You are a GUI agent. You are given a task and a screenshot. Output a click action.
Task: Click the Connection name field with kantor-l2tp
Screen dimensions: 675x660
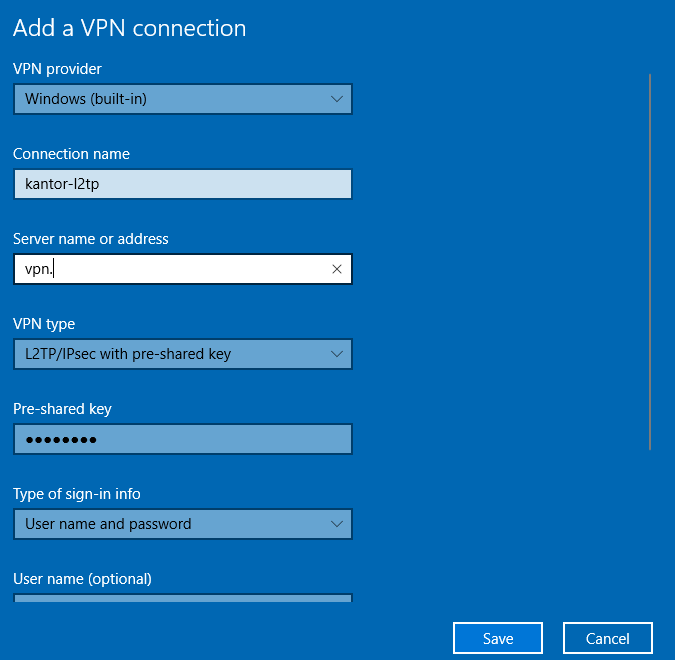pyautogui.click(x=183, y=184)
